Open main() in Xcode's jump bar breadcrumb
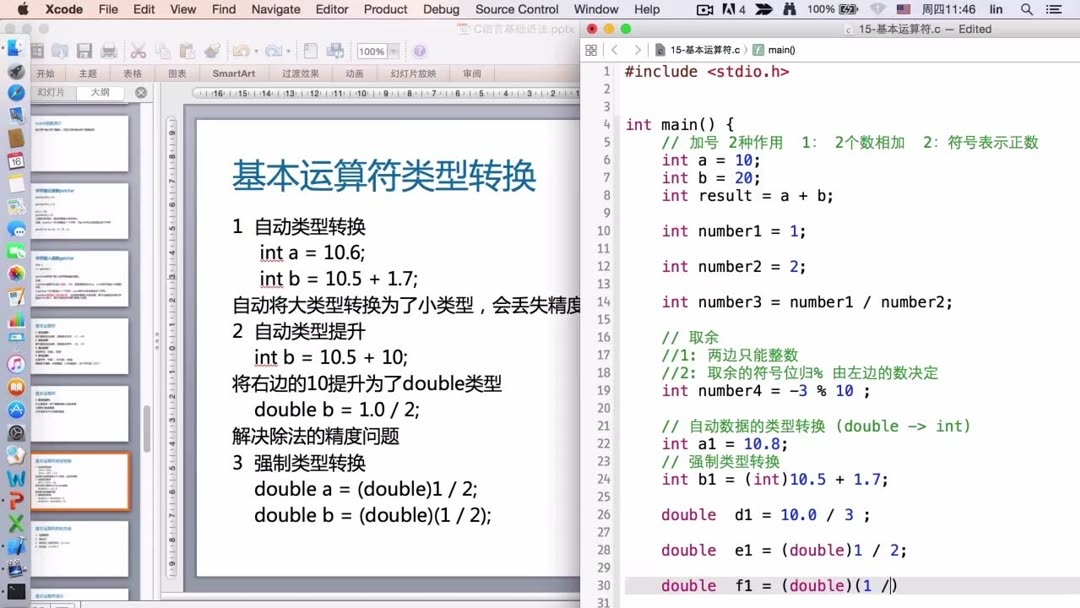The image size is (1080, 608). [783, 48]
